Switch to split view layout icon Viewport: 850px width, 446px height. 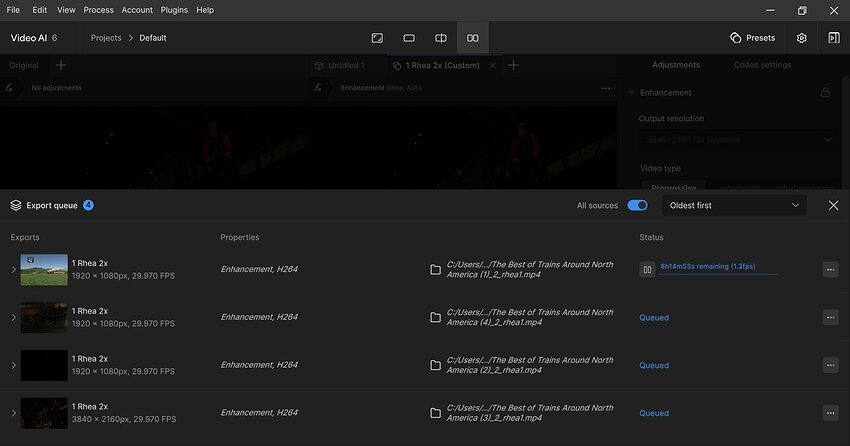[441, 38]
